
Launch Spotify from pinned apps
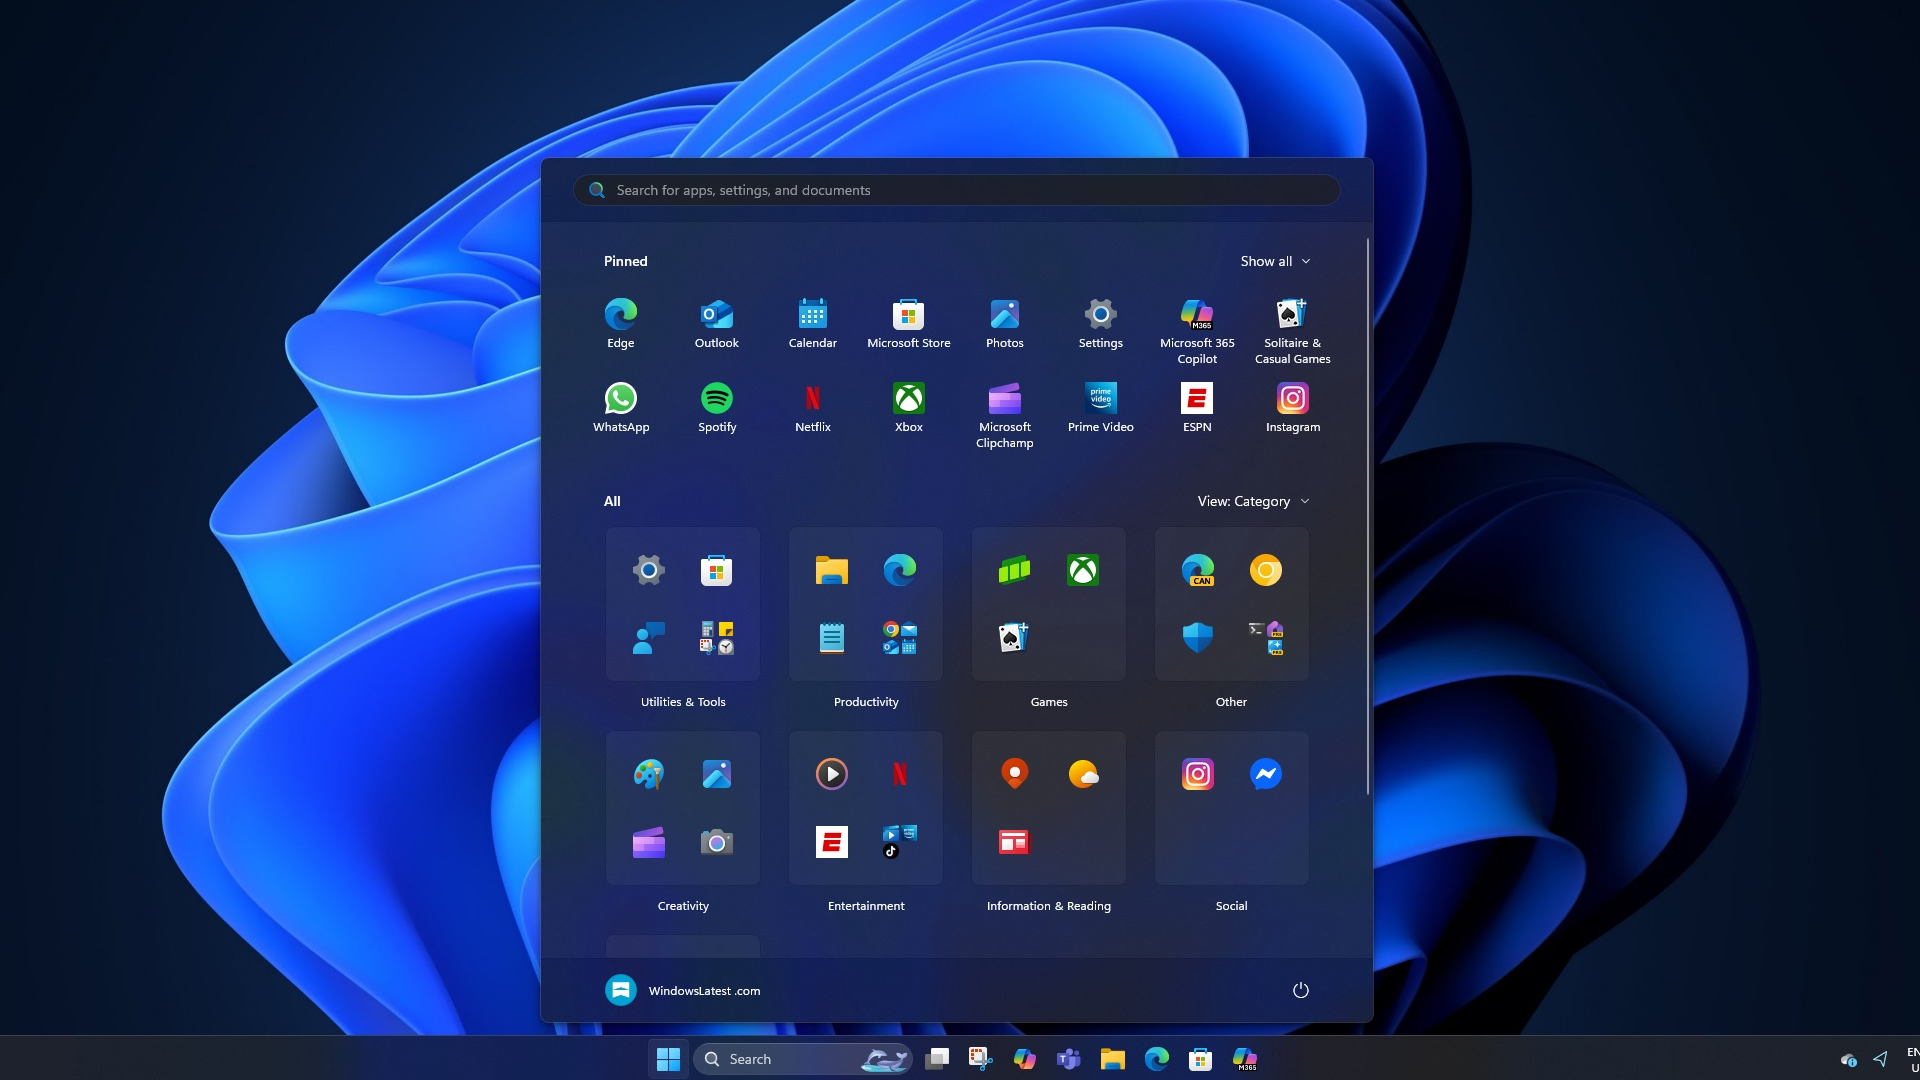pyautogui.click(x=716, y=408)
